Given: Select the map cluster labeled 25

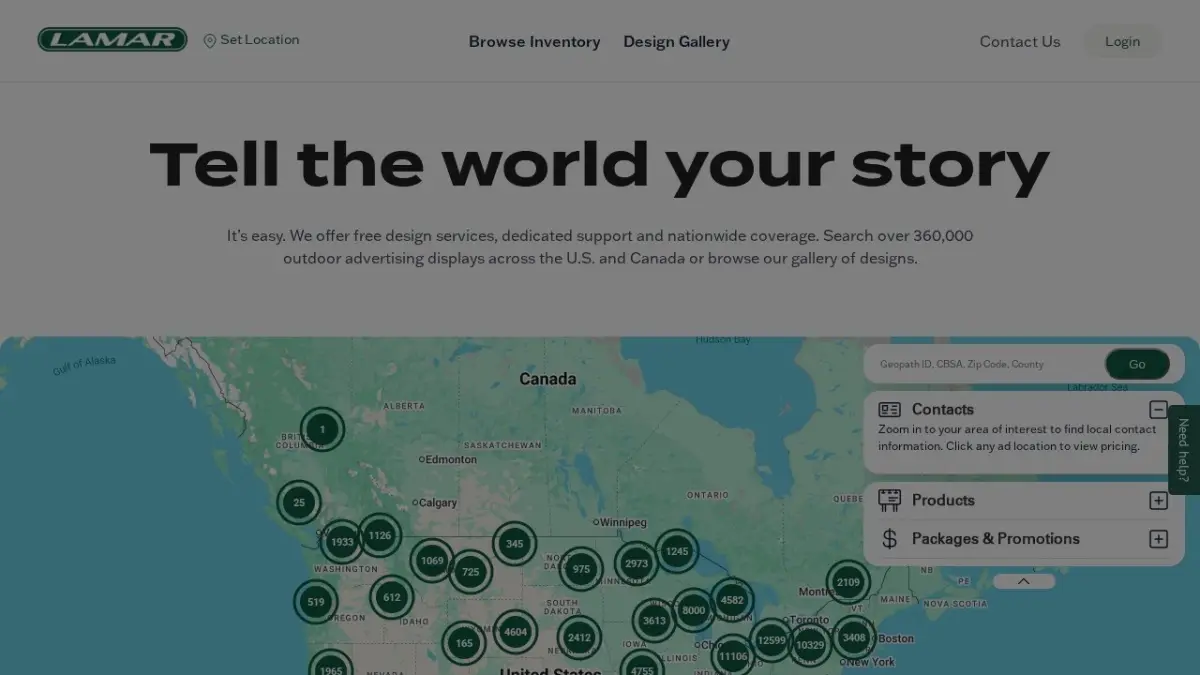Looking at the screenshot, I should click(299, 503).
